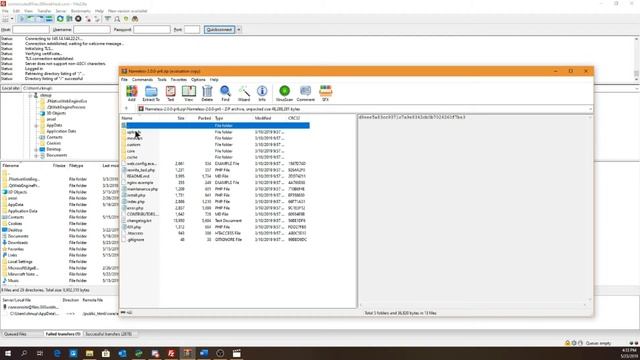Open File Explorer from the taskbar
Image resolution: width=640 pixels, height=360 pixels.
[x=89, y=353]
